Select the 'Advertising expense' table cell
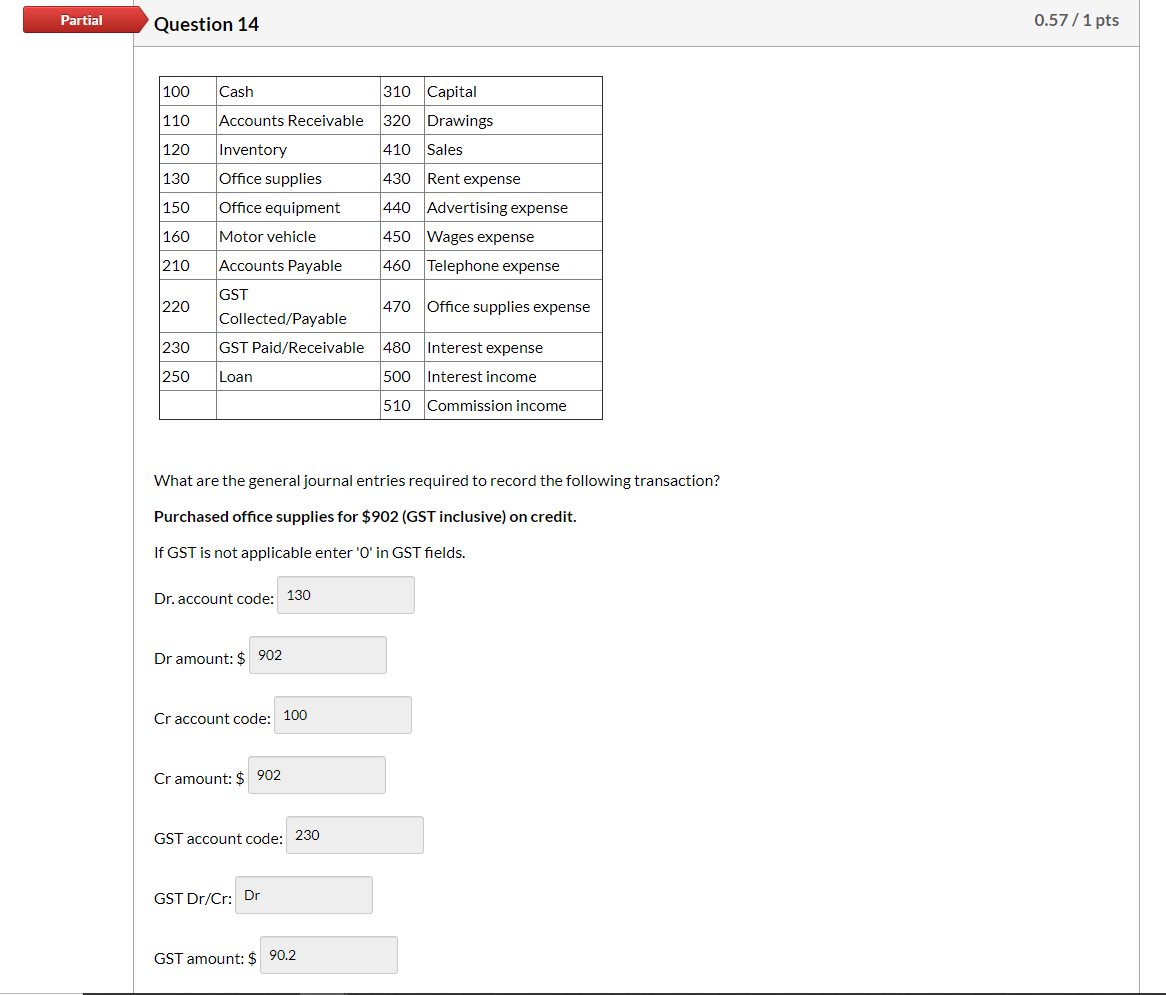This screenshot has width=1166, height=995. (513, 207)
